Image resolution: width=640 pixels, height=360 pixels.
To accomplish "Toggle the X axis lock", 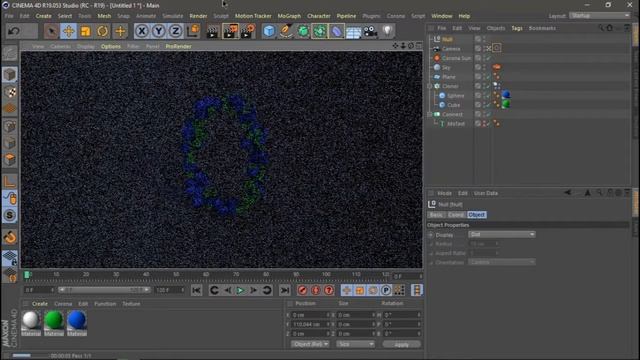I will click(142, 31).
